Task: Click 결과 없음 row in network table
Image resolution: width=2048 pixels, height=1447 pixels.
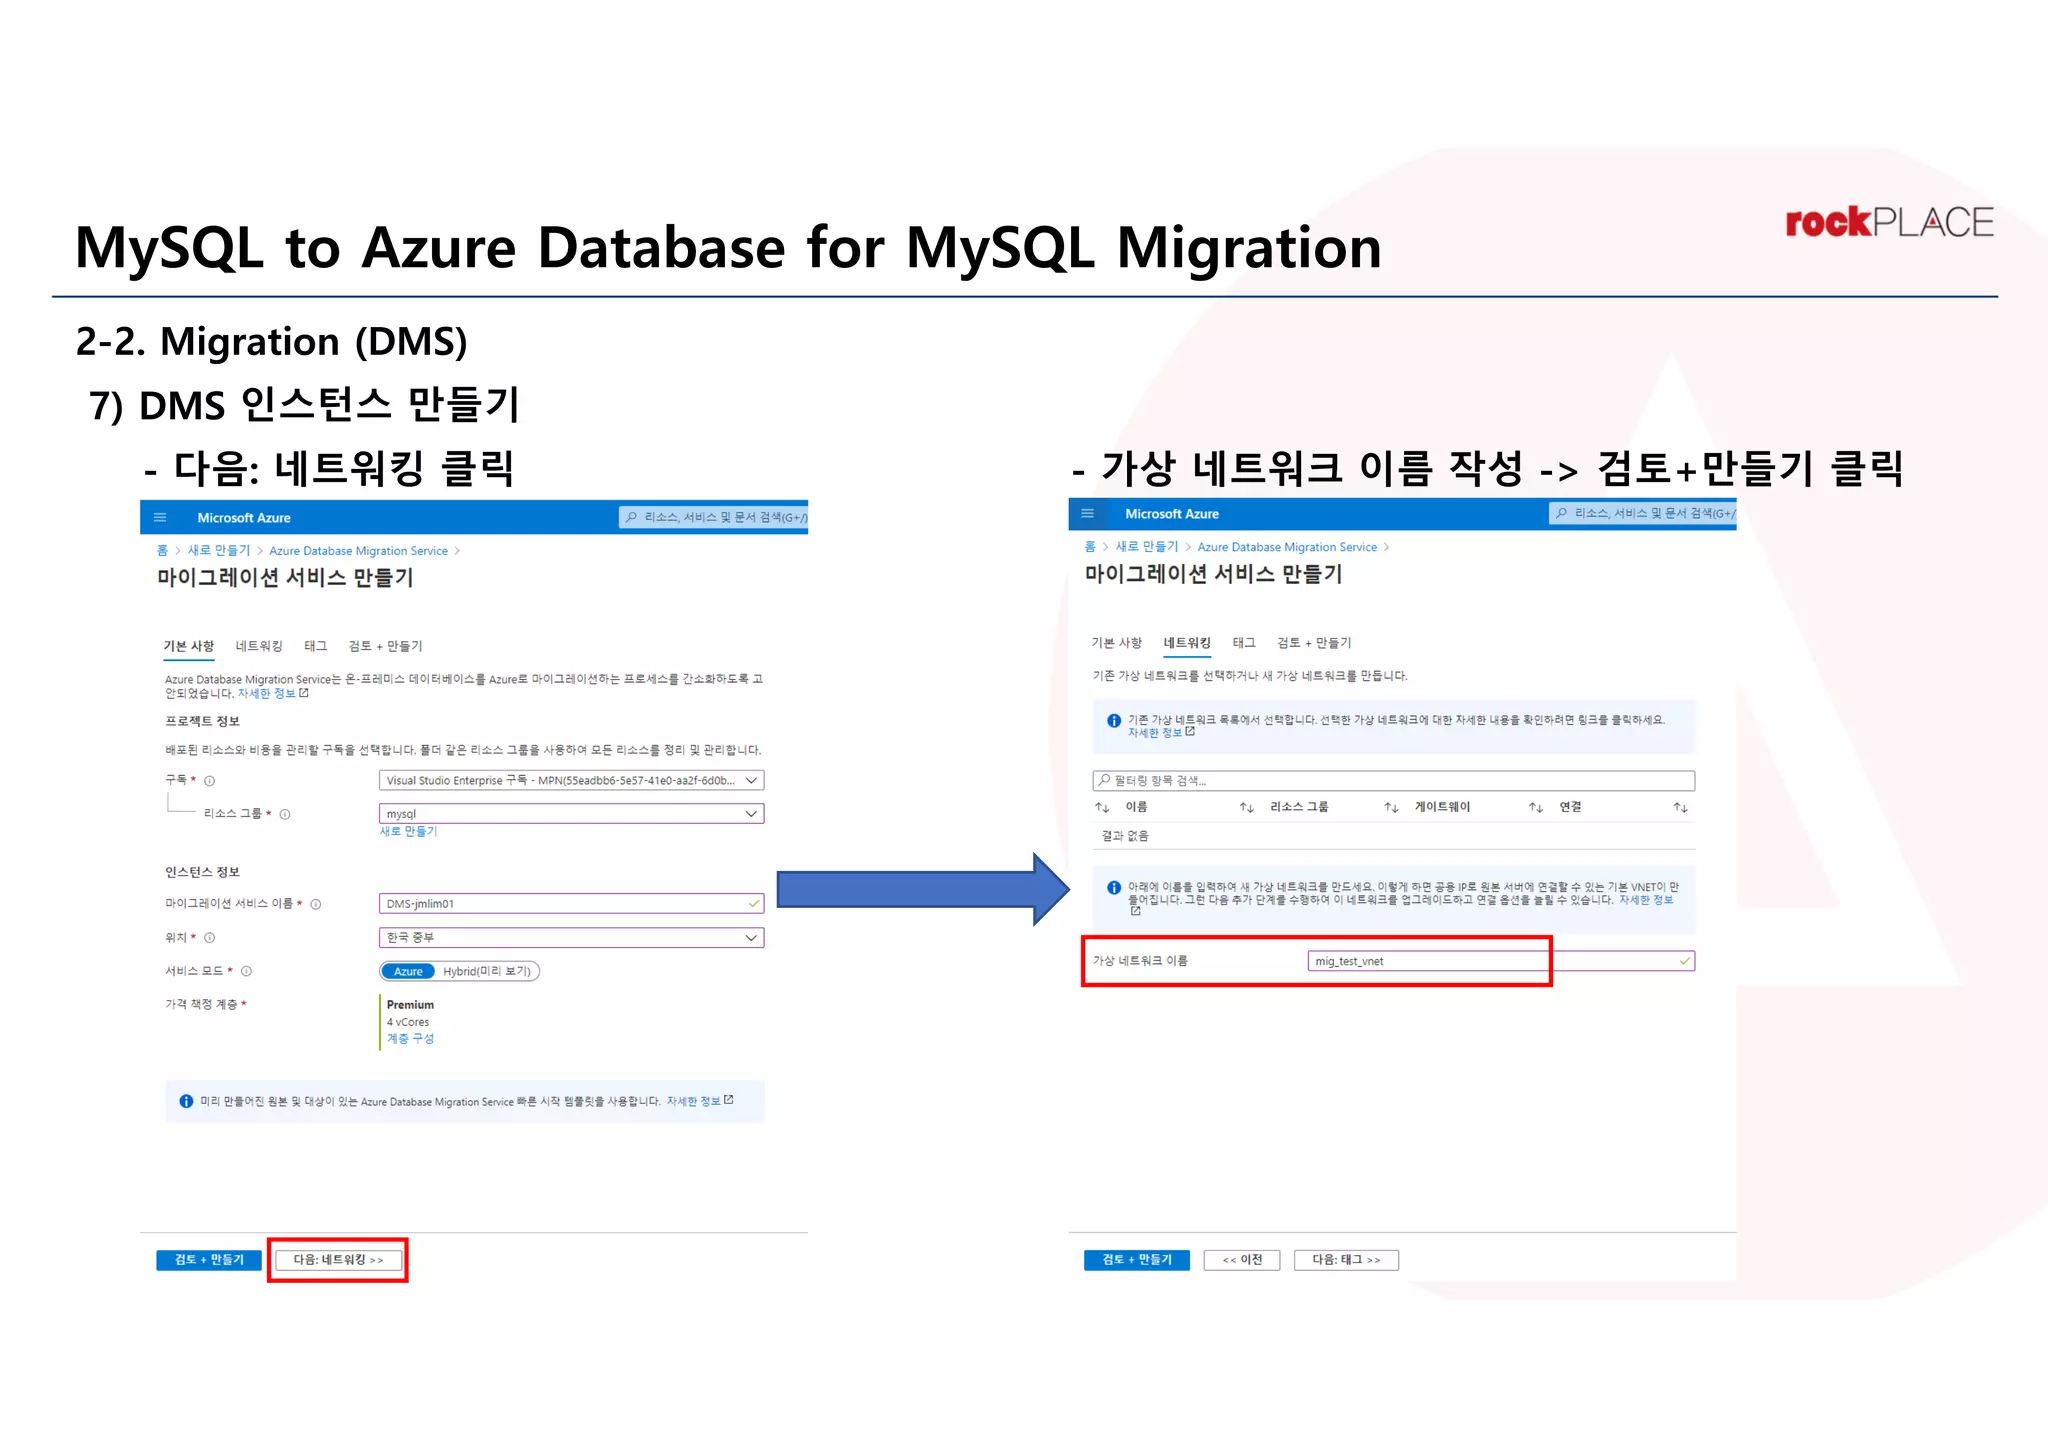Action: 1393,836
